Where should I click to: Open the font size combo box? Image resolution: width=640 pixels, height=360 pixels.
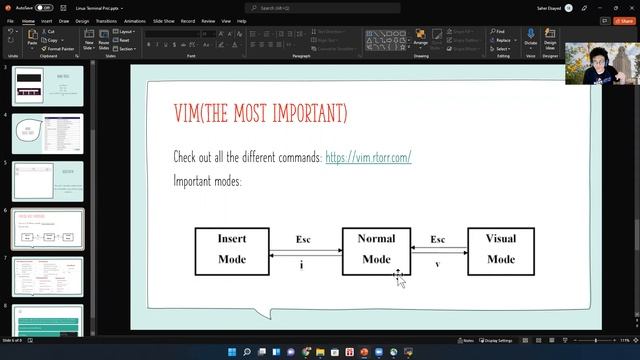[209, 34]
